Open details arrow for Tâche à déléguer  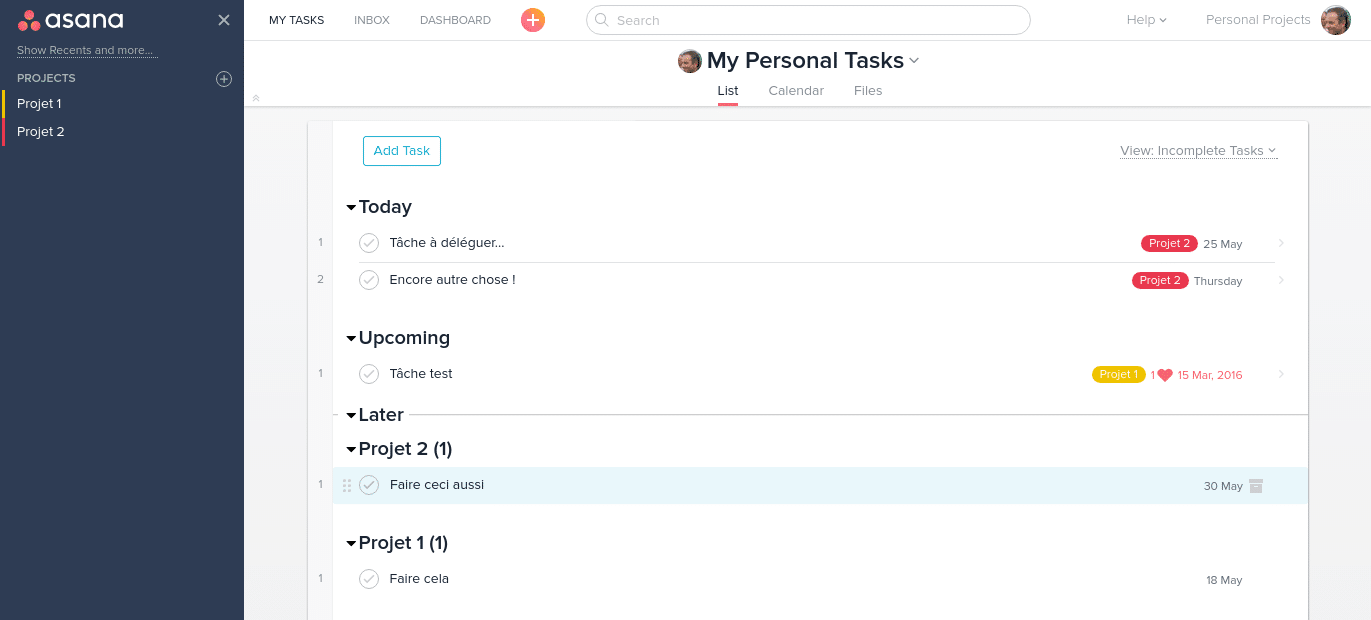(1281, 243)
